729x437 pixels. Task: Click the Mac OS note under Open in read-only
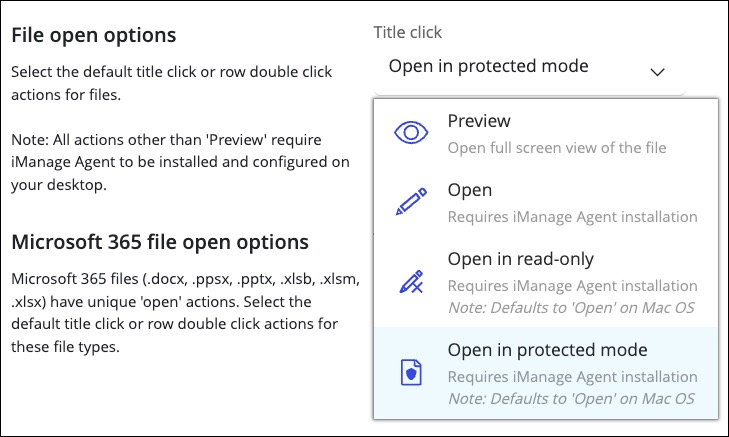click(570, 307)
